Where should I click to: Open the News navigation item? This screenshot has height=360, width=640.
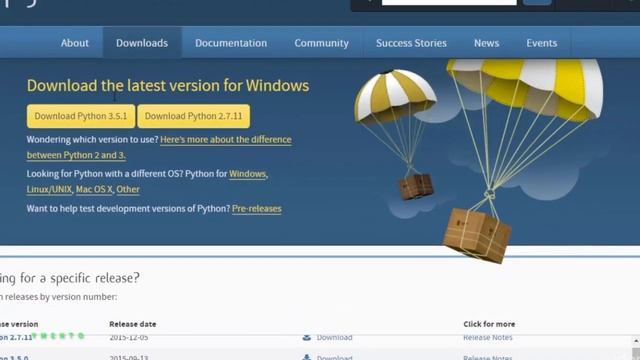(x=487, y=43)
